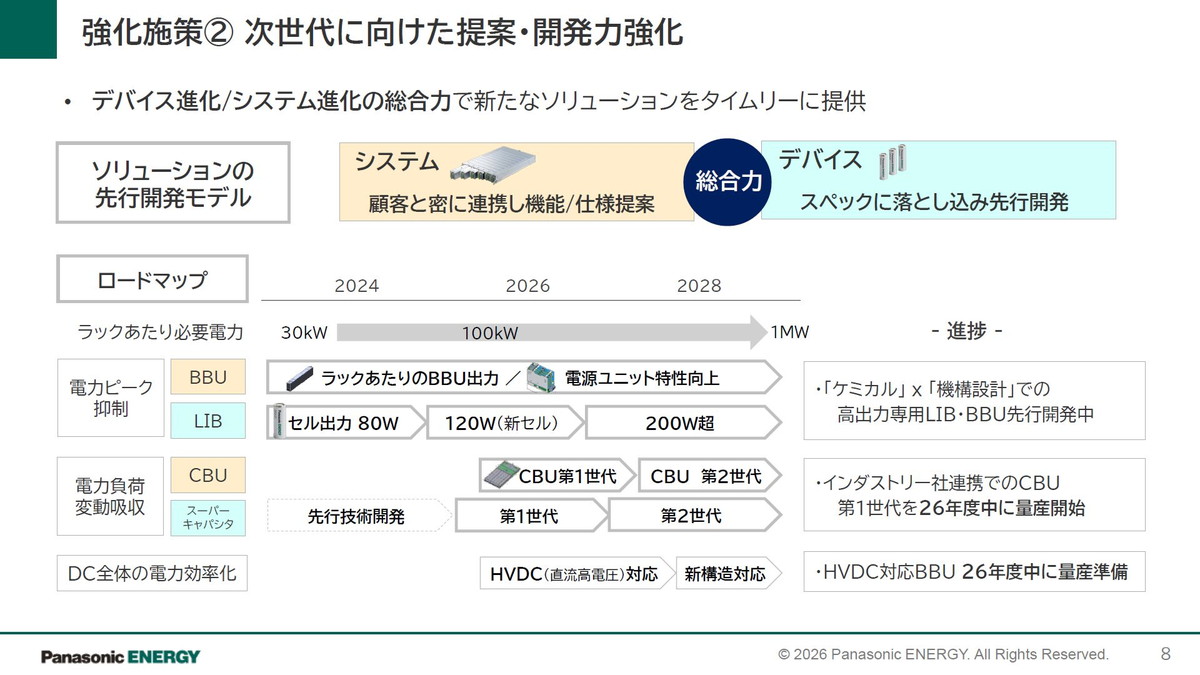This screenshot has width=1200, height=675.
Task: Click the BBU orange category tag
Action: point(209,378)
